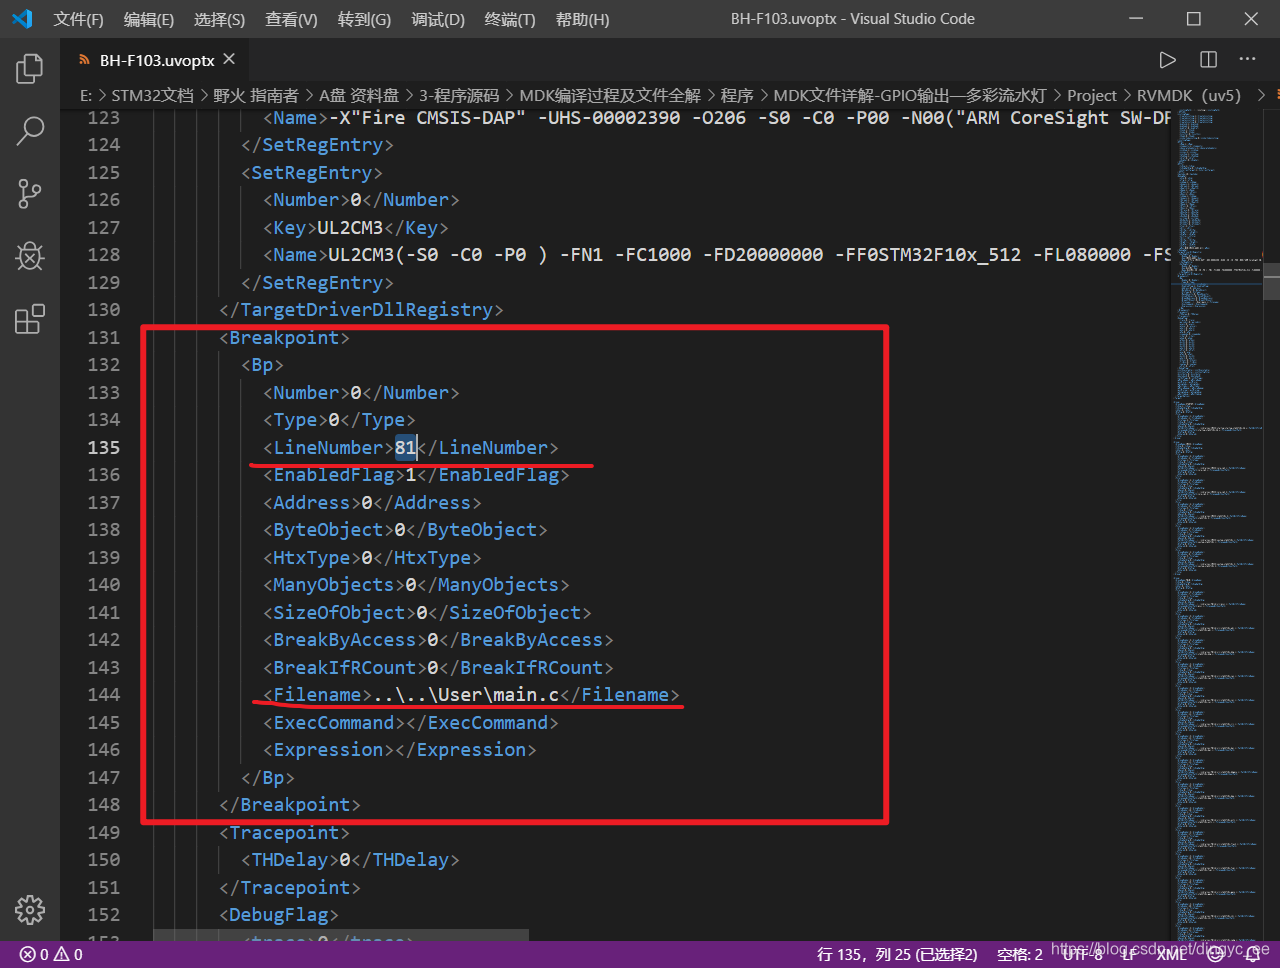Open the Run and Debug view

(30, 256)
